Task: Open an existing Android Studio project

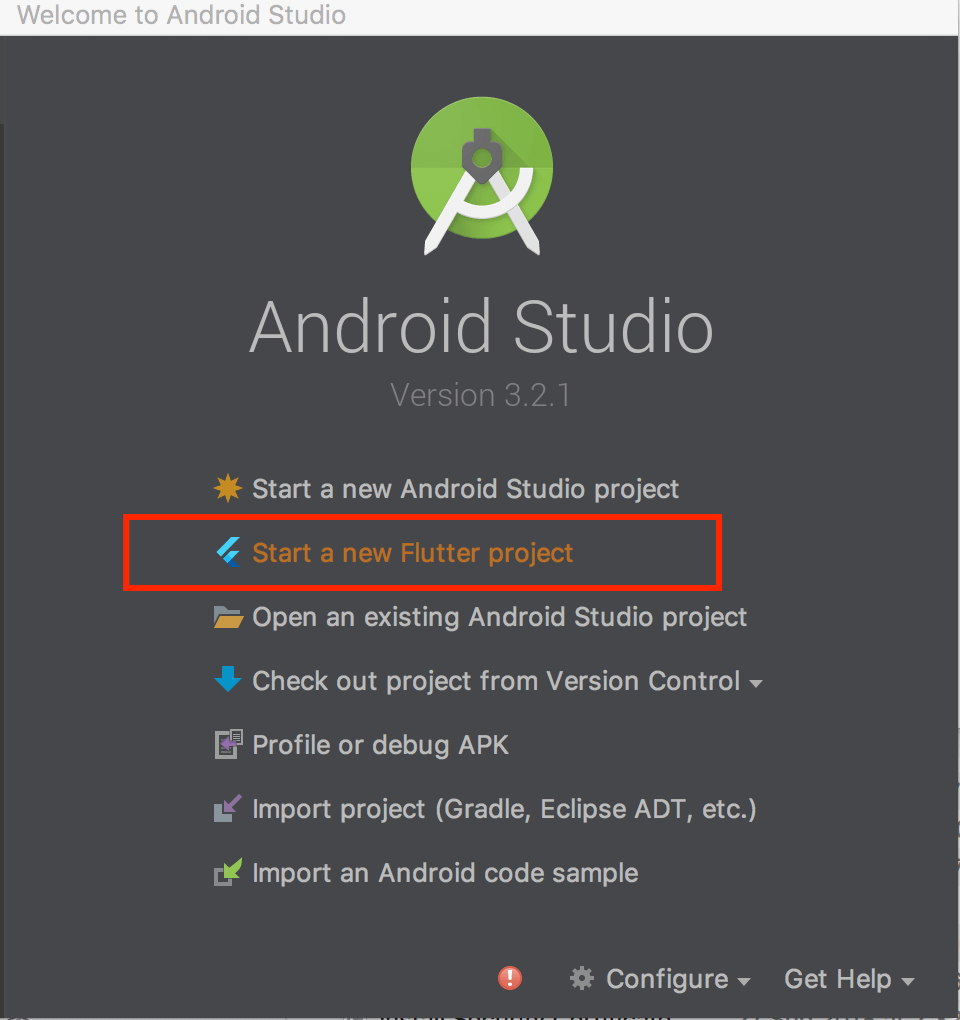Action: pyautogui.click(x=500, y=617)
